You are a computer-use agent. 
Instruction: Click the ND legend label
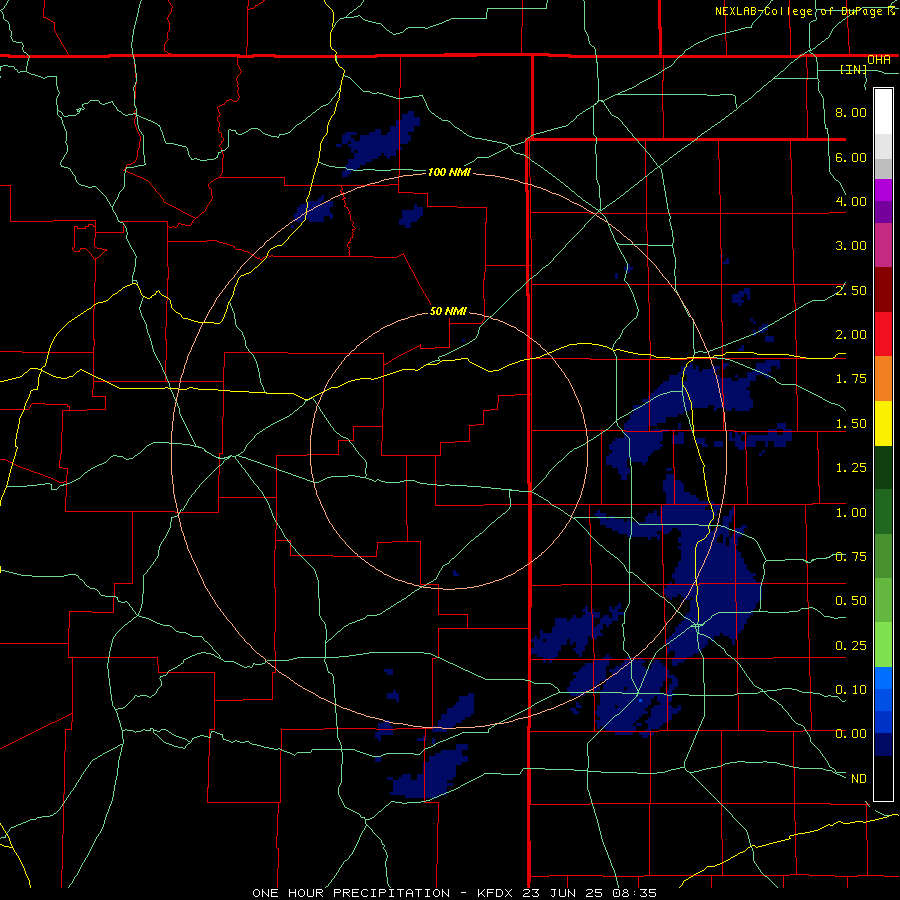point(859,779)
